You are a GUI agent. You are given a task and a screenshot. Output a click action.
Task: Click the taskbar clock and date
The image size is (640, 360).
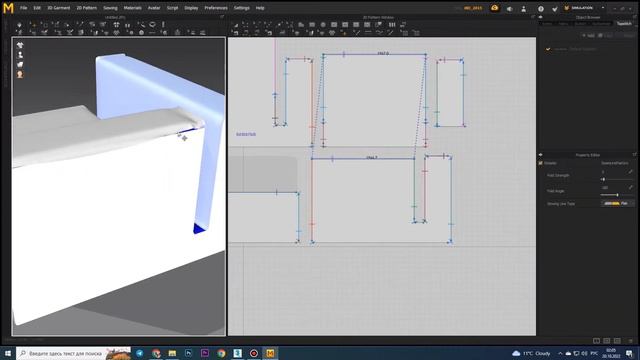click(x=611, y=353)
